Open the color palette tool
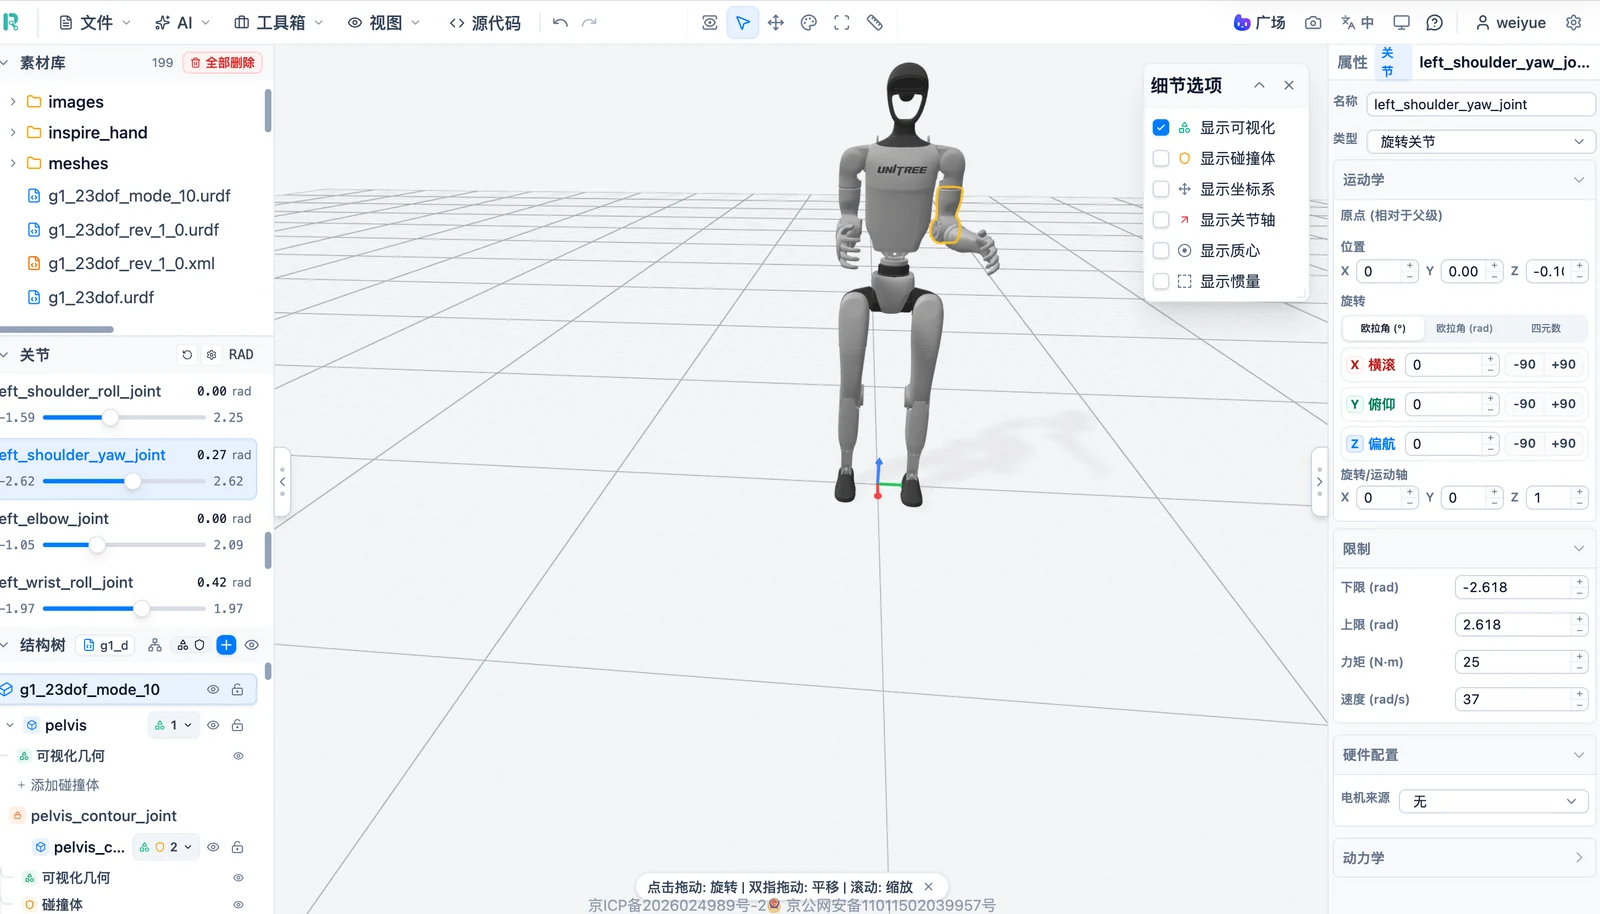Viewport: 1600px width, 914px height. point(809,22)
